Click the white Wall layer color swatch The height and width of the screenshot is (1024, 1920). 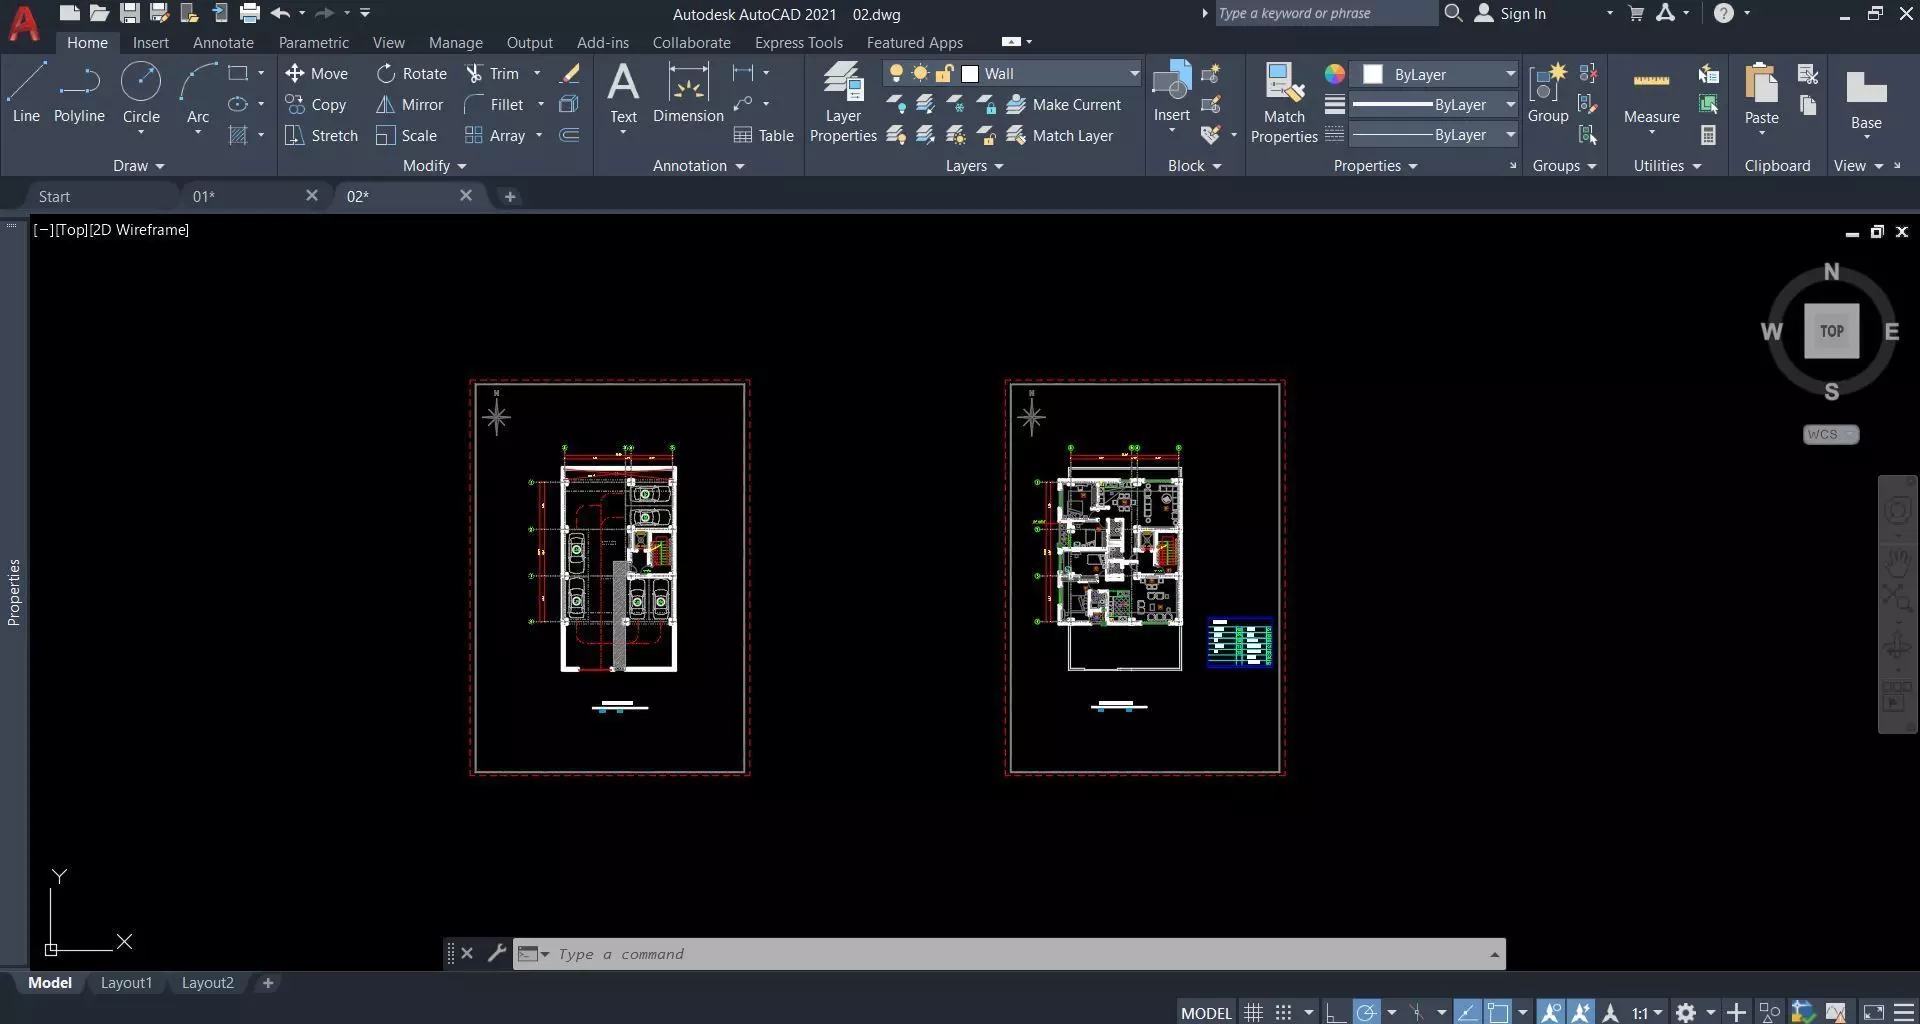coord(969,73)
